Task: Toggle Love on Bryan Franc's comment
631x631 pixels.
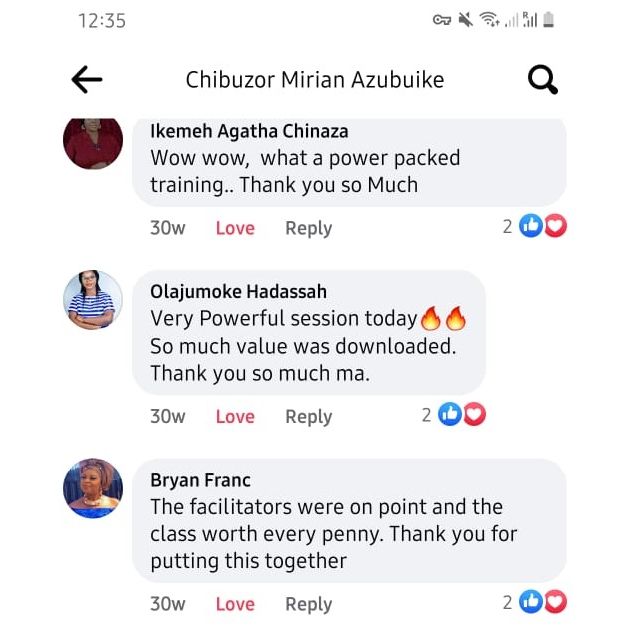Action: (235, 604)
